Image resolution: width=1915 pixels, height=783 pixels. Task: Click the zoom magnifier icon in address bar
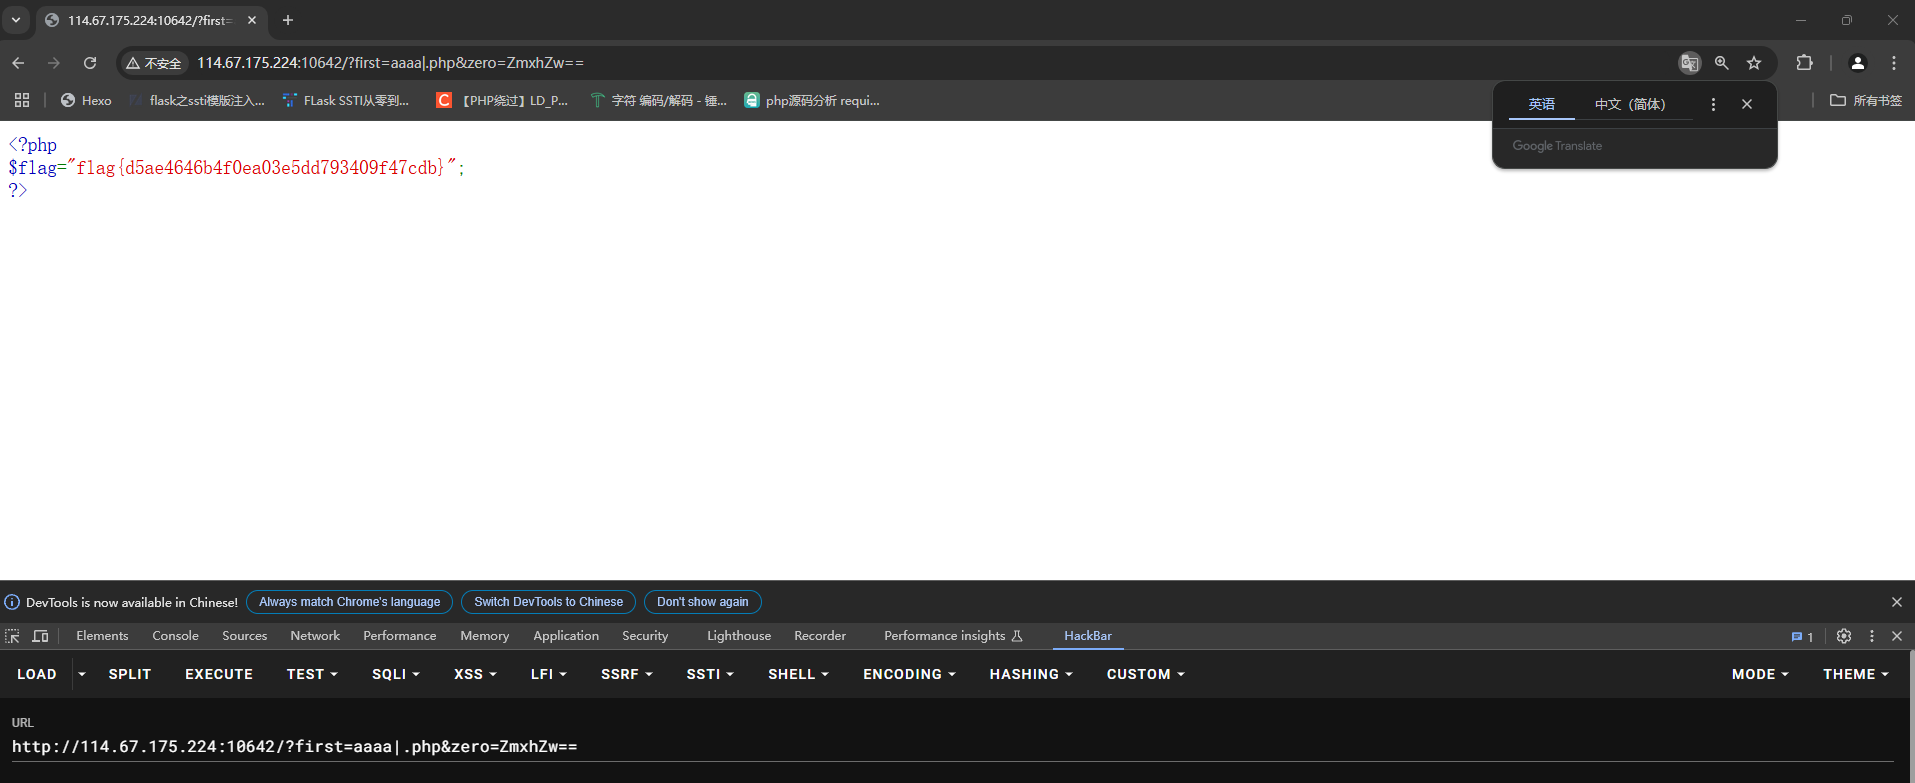1721,63
